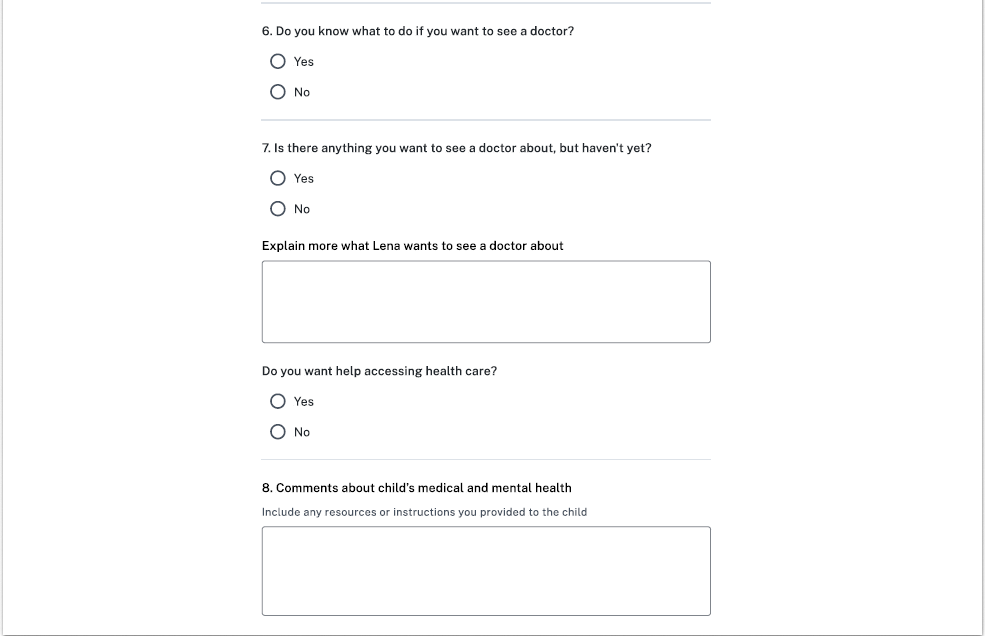Screen dimensions: 985x636
Task: Click the 'Yes' label text under question 6
Action: (x=304, y=62)
